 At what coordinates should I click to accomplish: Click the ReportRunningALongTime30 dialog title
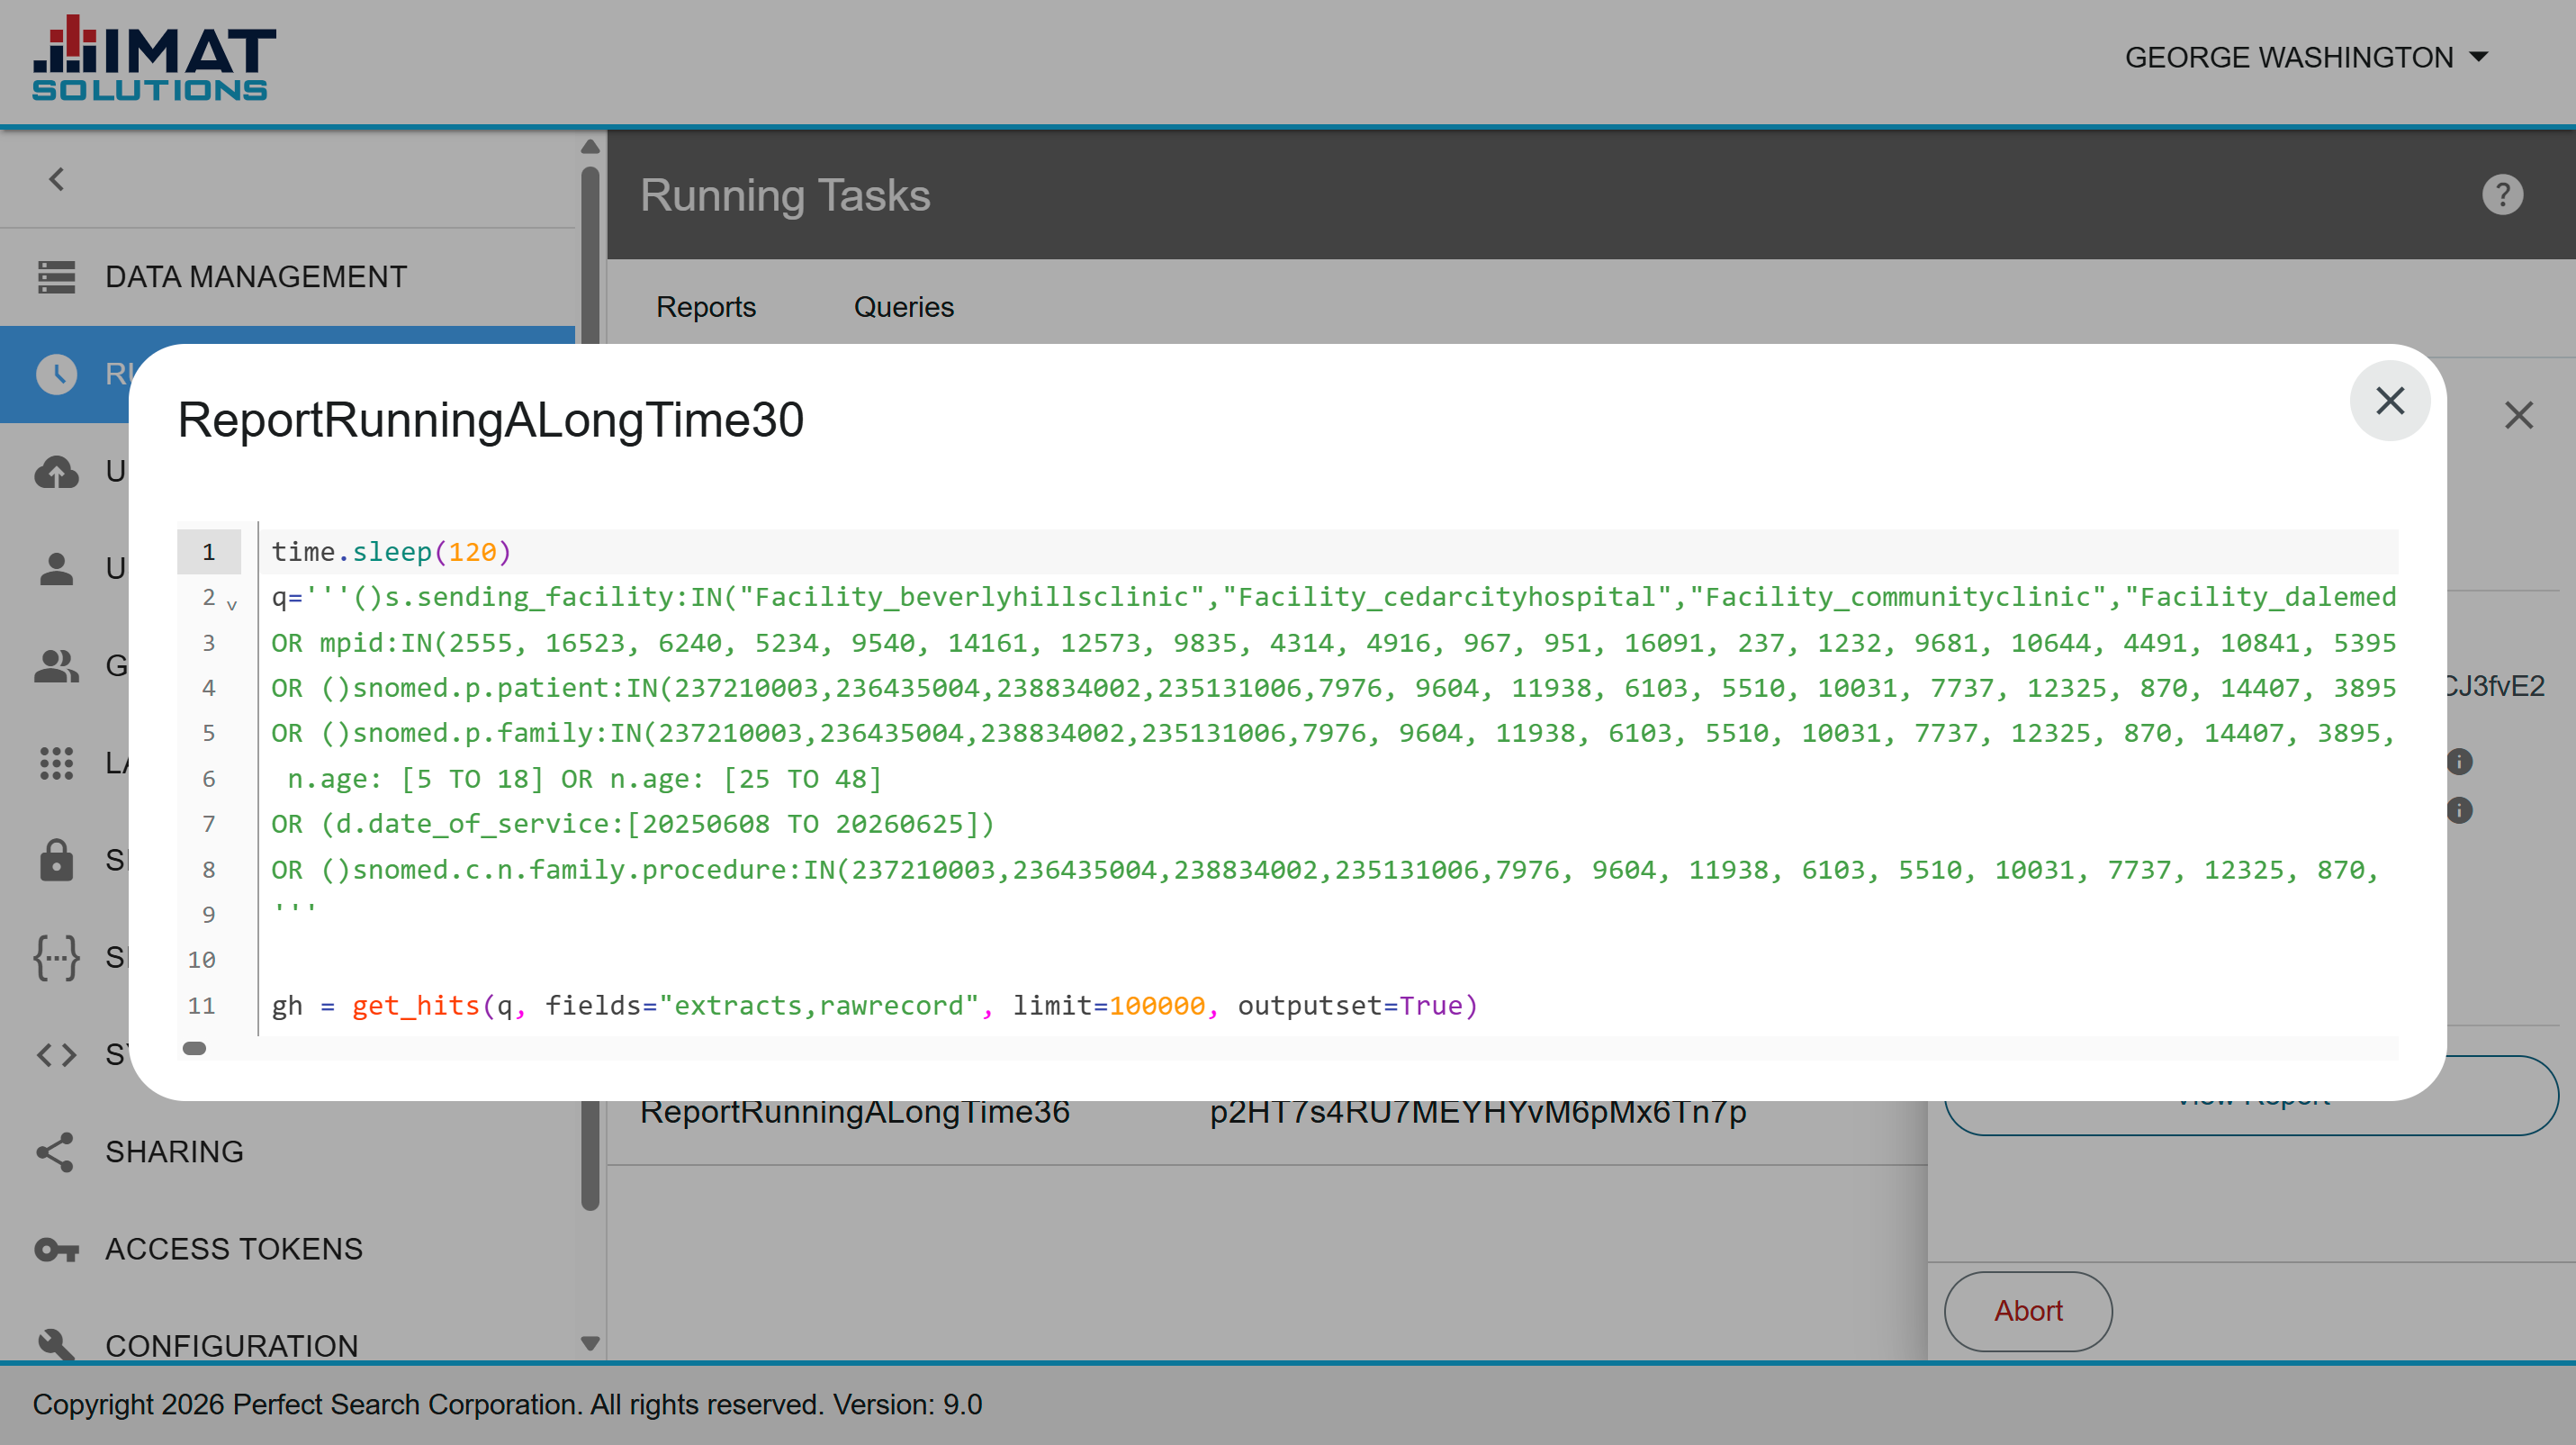click(x=490, y=419)
